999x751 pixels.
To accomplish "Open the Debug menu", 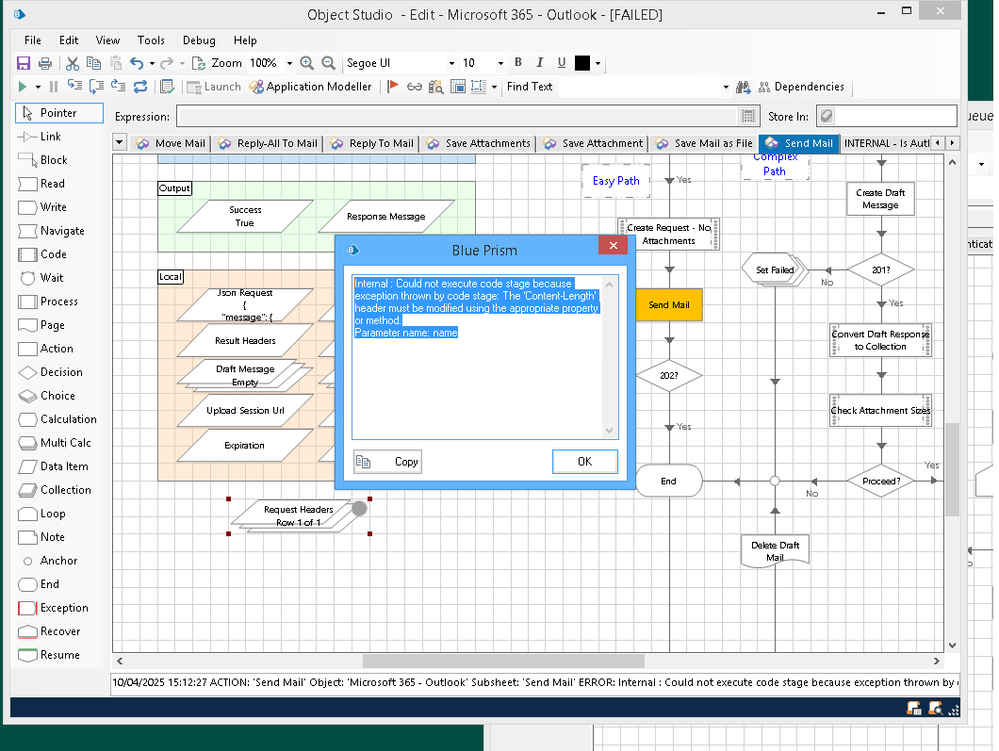I will (x=199, y=40).
